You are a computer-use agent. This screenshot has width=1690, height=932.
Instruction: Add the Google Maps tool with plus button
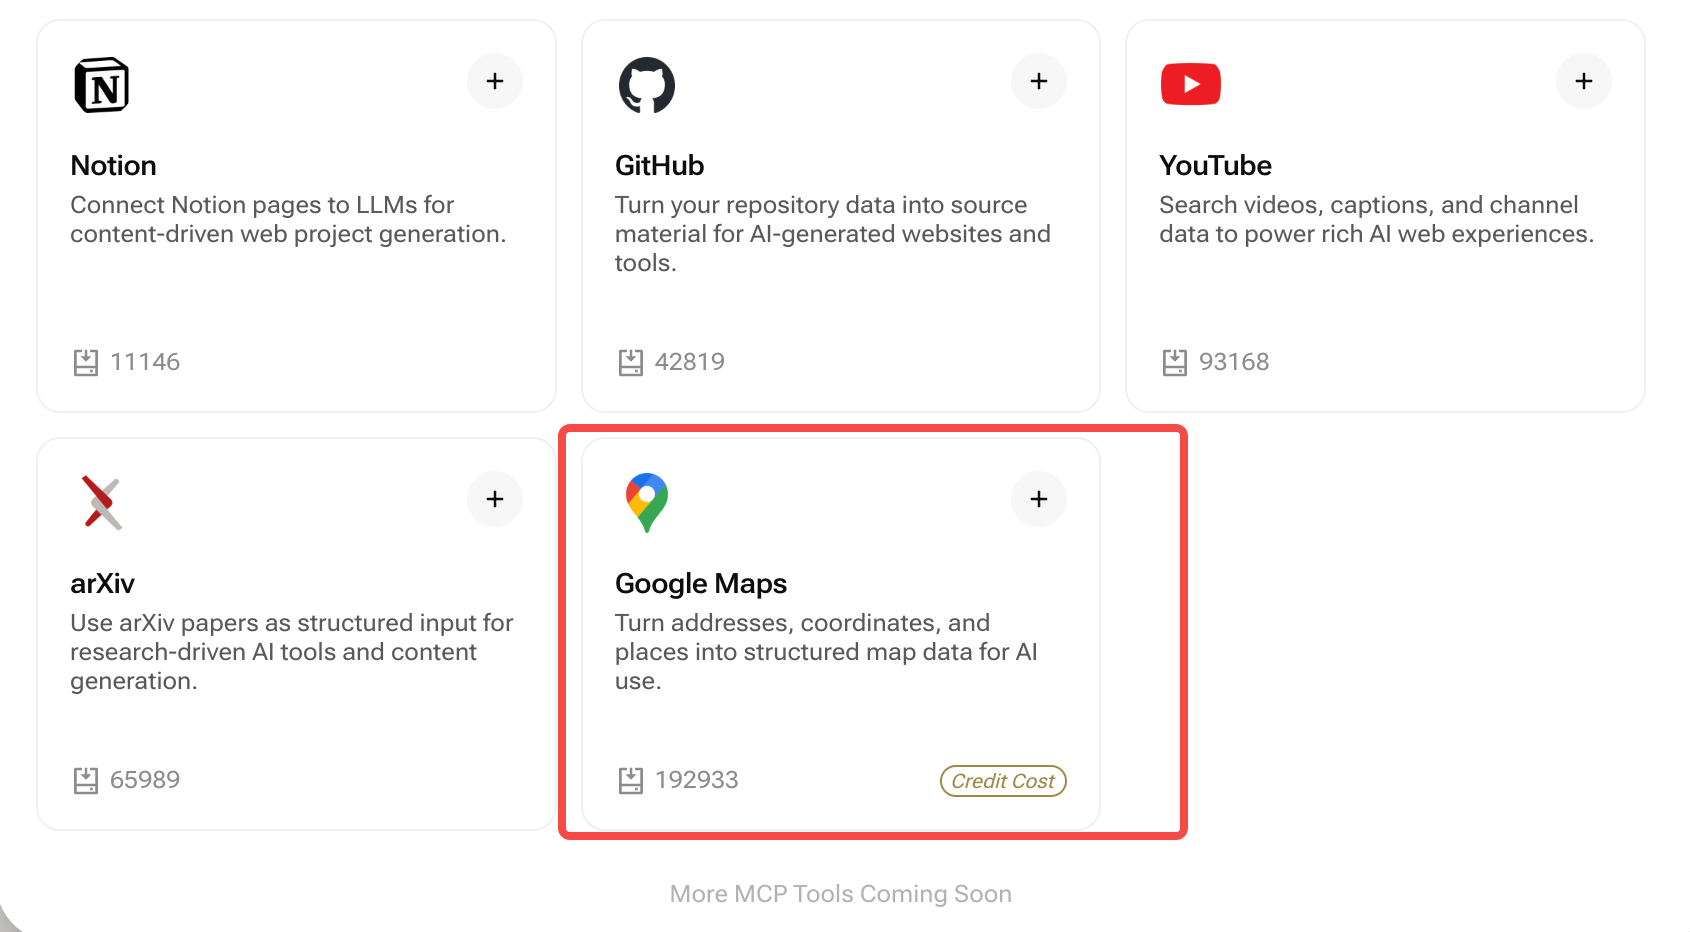tap(1039, 499)
